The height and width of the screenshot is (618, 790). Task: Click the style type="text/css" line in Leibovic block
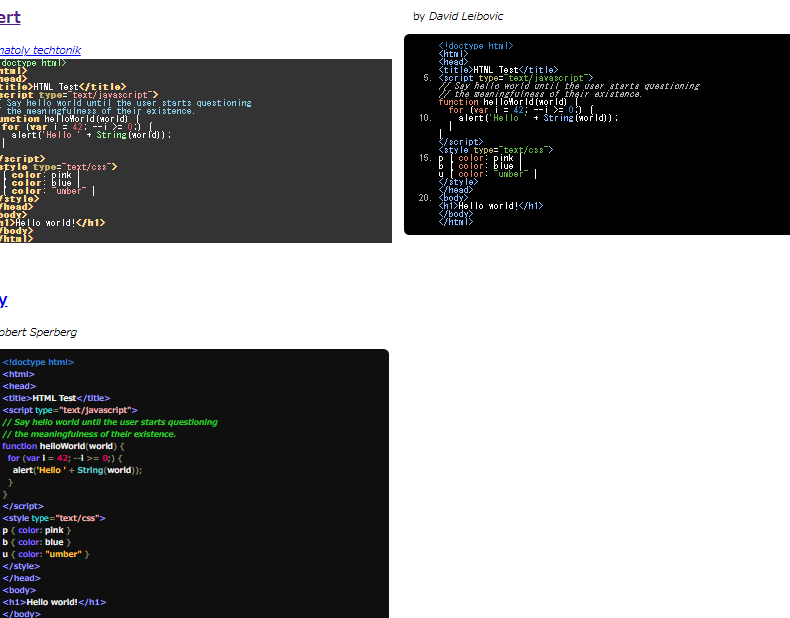pyautogui.click(x=496, y=150)
